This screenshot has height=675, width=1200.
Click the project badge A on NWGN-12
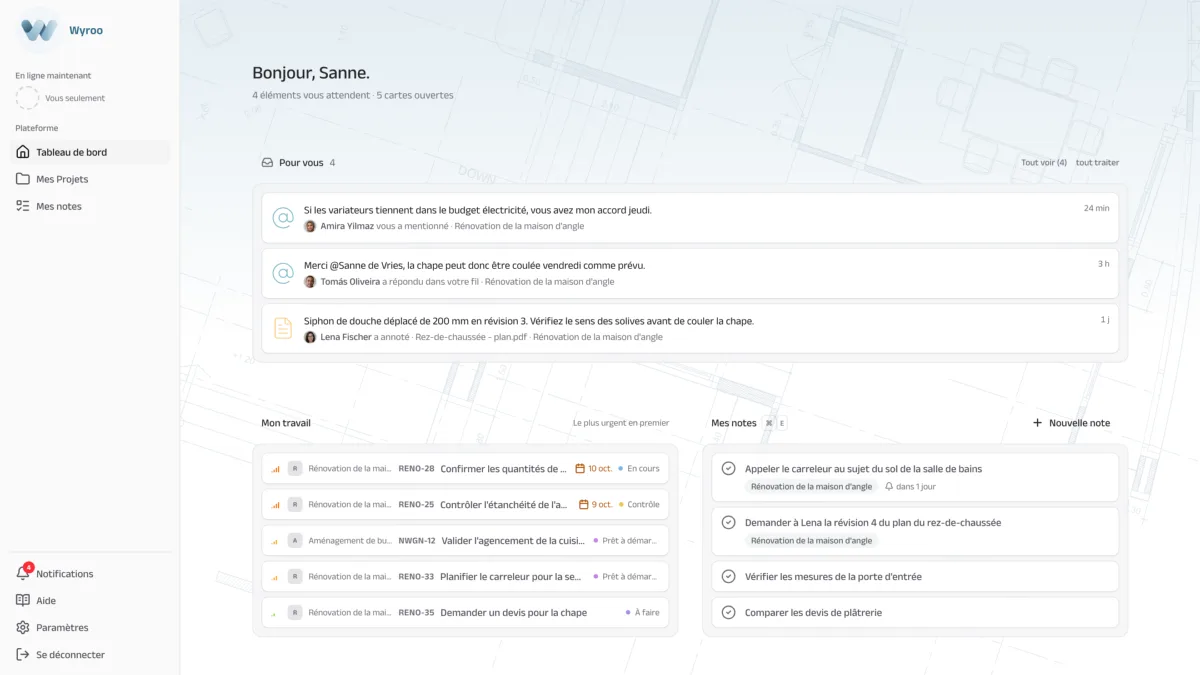295,541
